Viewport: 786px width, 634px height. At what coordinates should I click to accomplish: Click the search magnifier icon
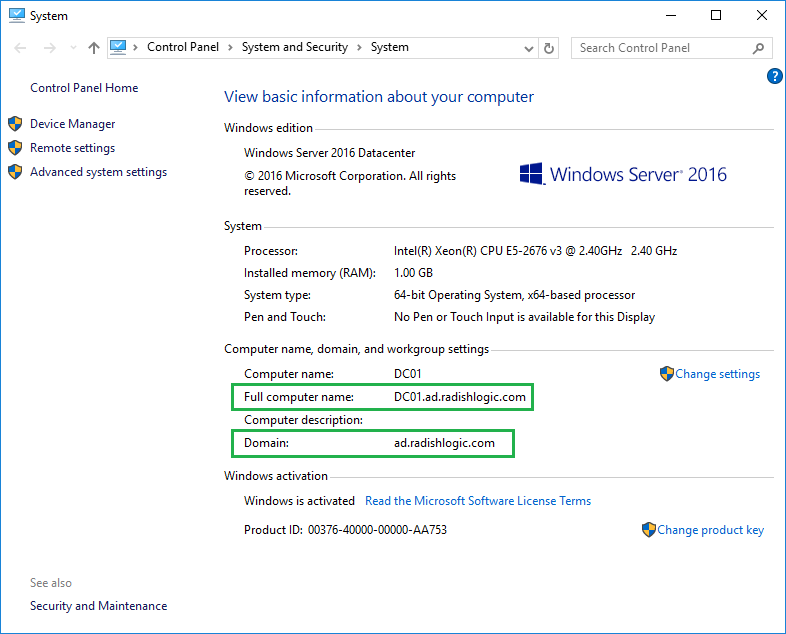point(758,48)
